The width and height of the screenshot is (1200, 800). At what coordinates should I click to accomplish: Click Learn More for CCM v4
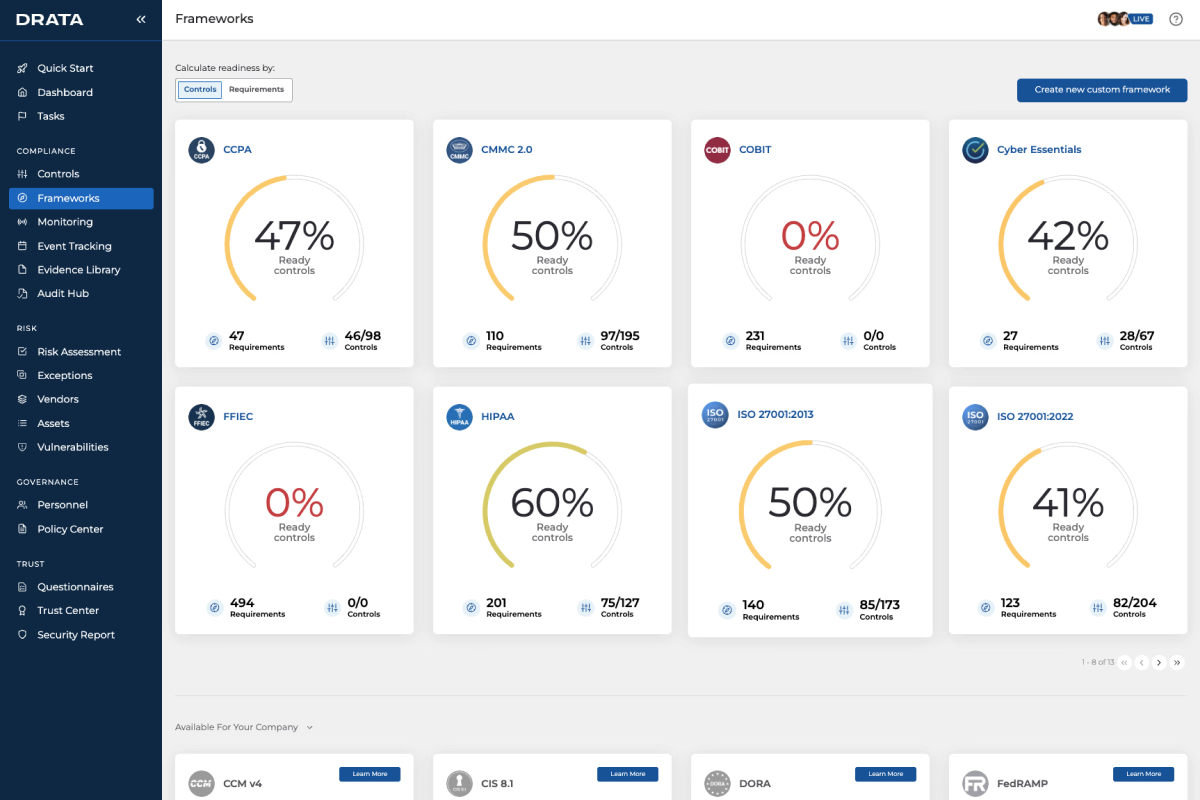370,774
